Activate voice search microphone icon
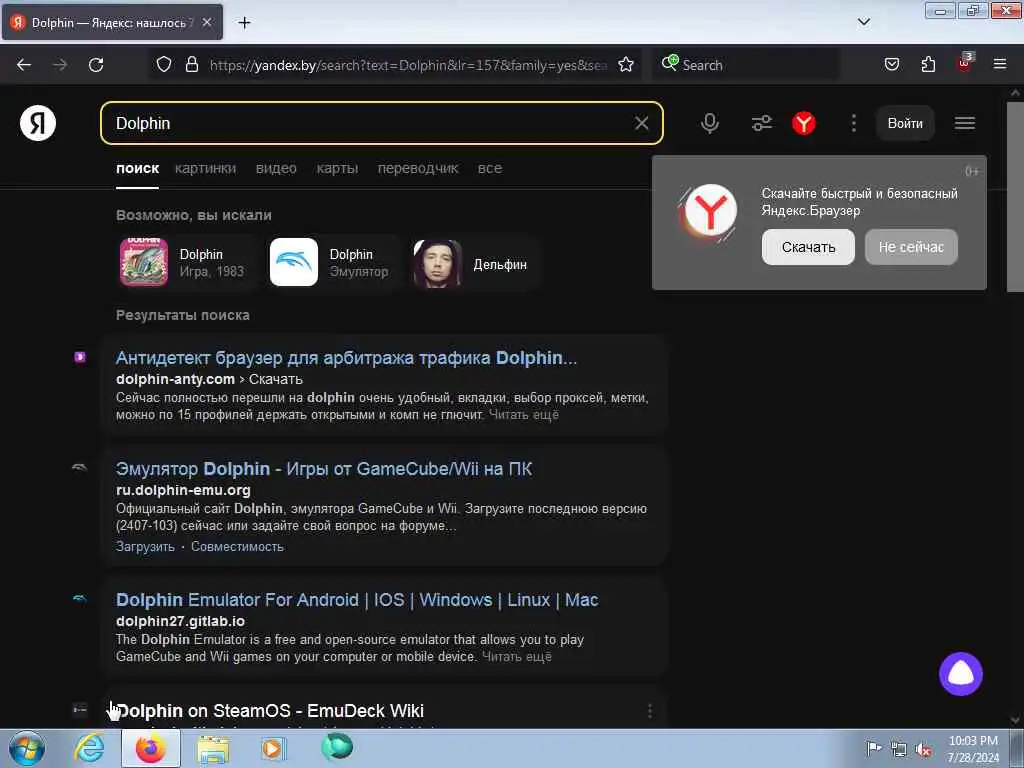The image size is (1024, 768). click(710, 123)
